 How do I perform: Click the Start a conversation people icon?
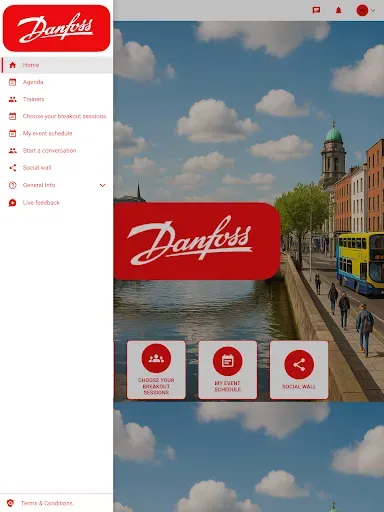[13, 151]
